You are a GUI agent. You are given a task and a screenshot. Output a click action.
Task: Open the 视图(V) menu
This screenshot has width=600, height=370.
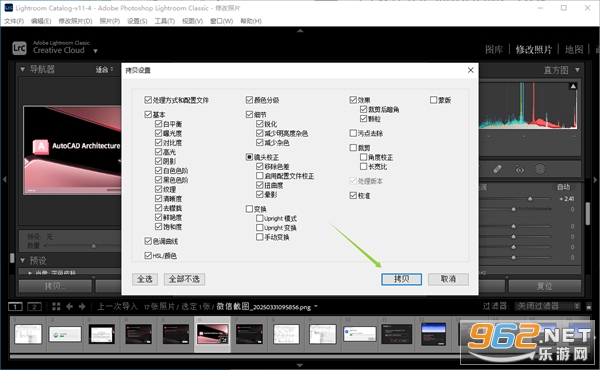192,21
